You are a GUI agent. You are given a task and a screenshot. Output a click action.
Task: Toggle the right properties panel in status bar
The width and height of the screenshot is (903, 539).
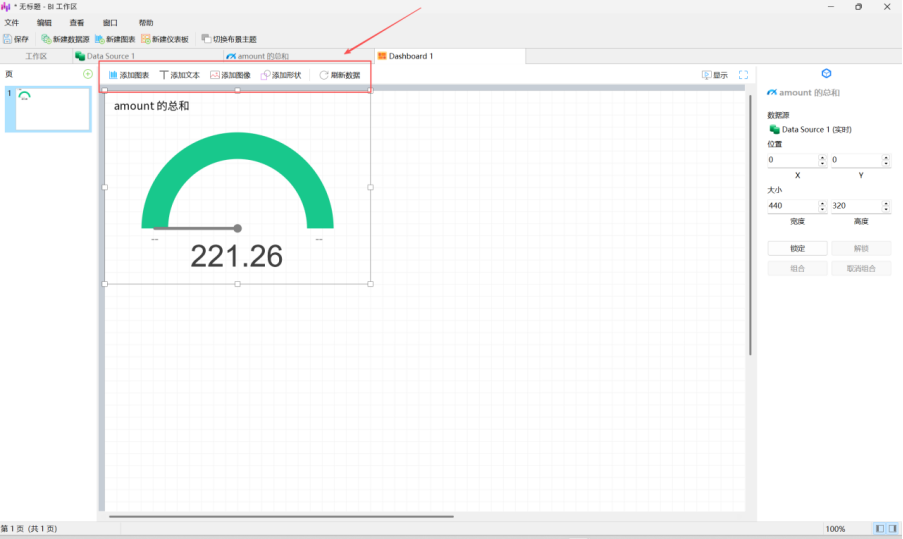point(892,528)
